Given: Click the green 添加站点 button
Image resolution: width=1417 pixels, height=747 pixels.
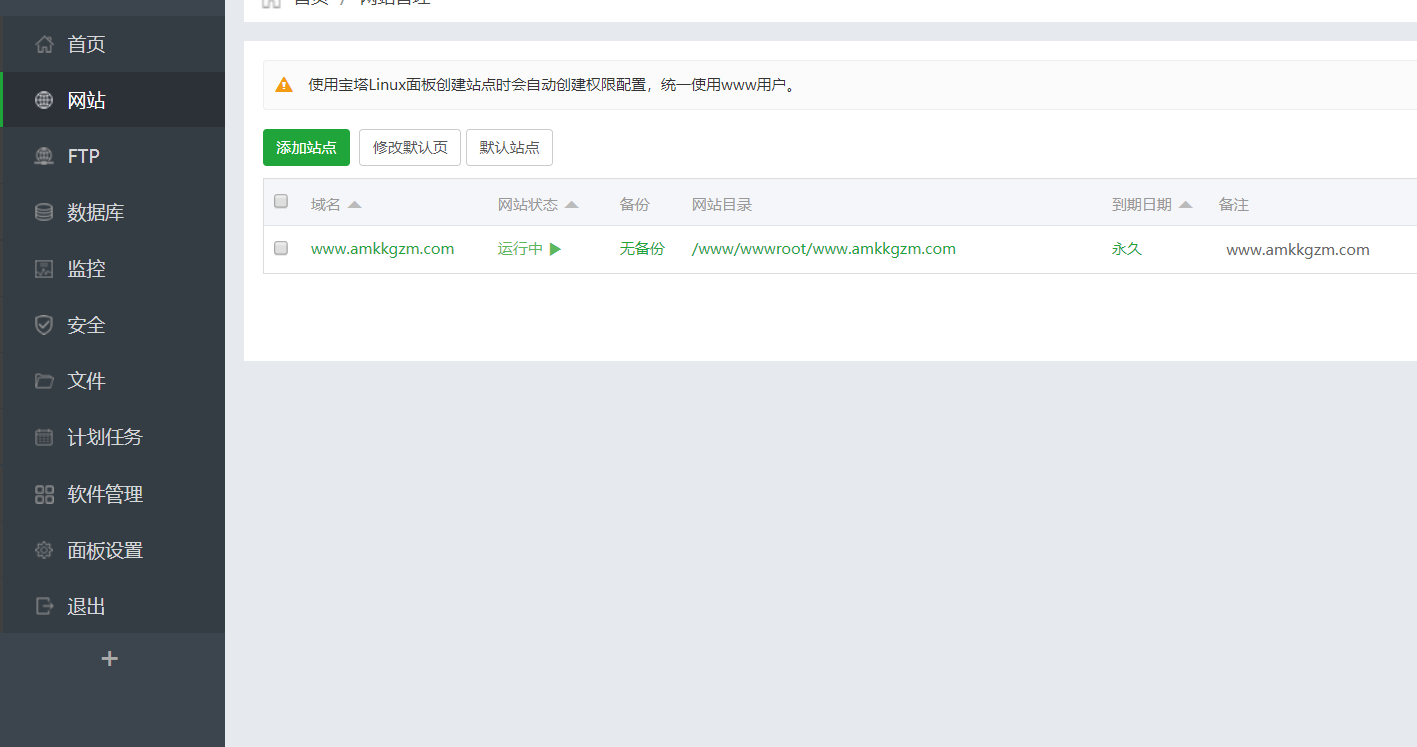Looking at the screenshot, I should coord(306,147).
